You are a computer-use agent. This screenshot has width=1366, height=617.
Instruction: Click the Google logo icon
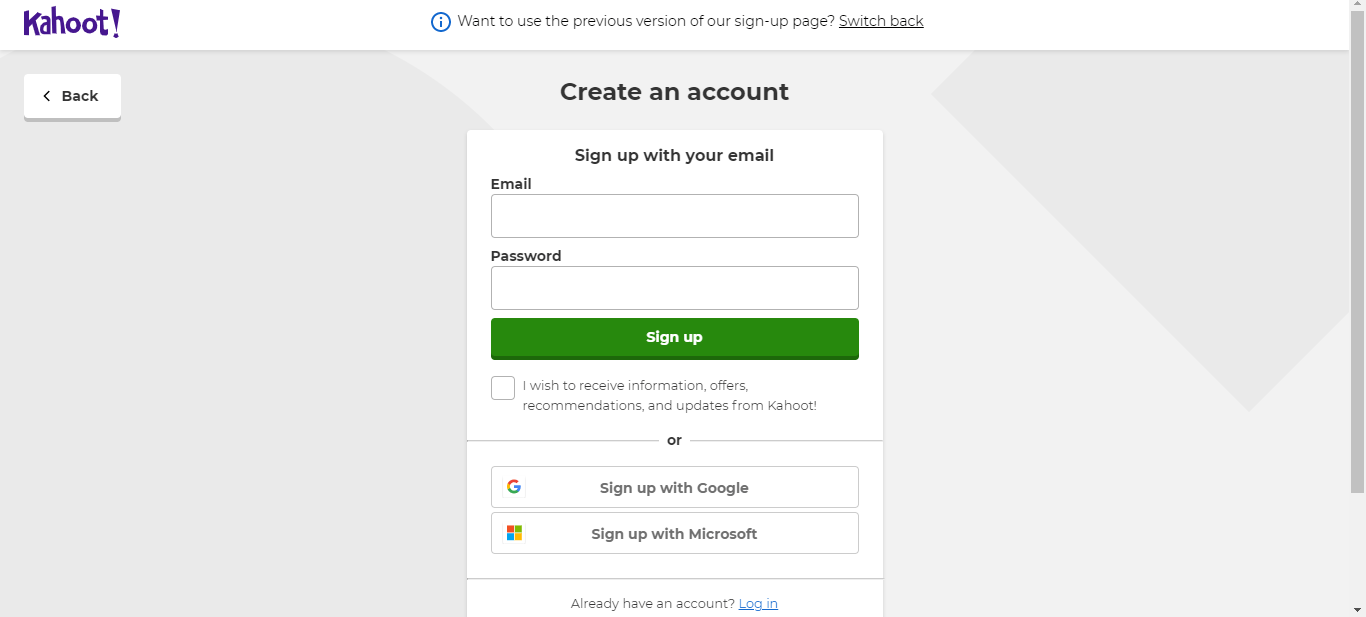[x=514, y=487]
